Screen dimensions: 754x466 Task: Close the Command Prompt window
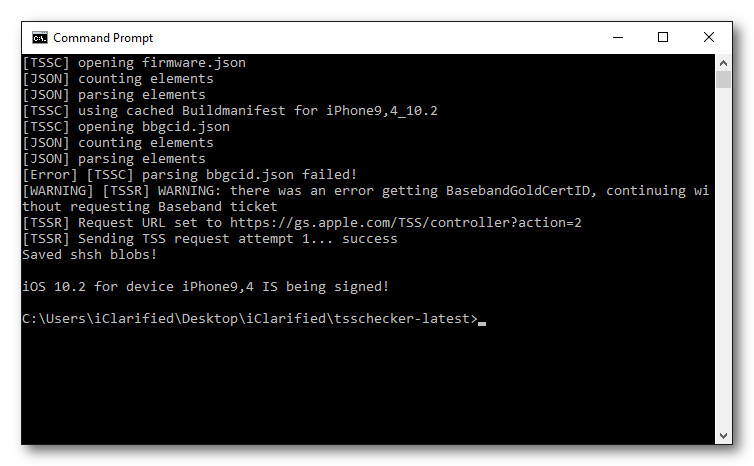[x=709, y=38]
